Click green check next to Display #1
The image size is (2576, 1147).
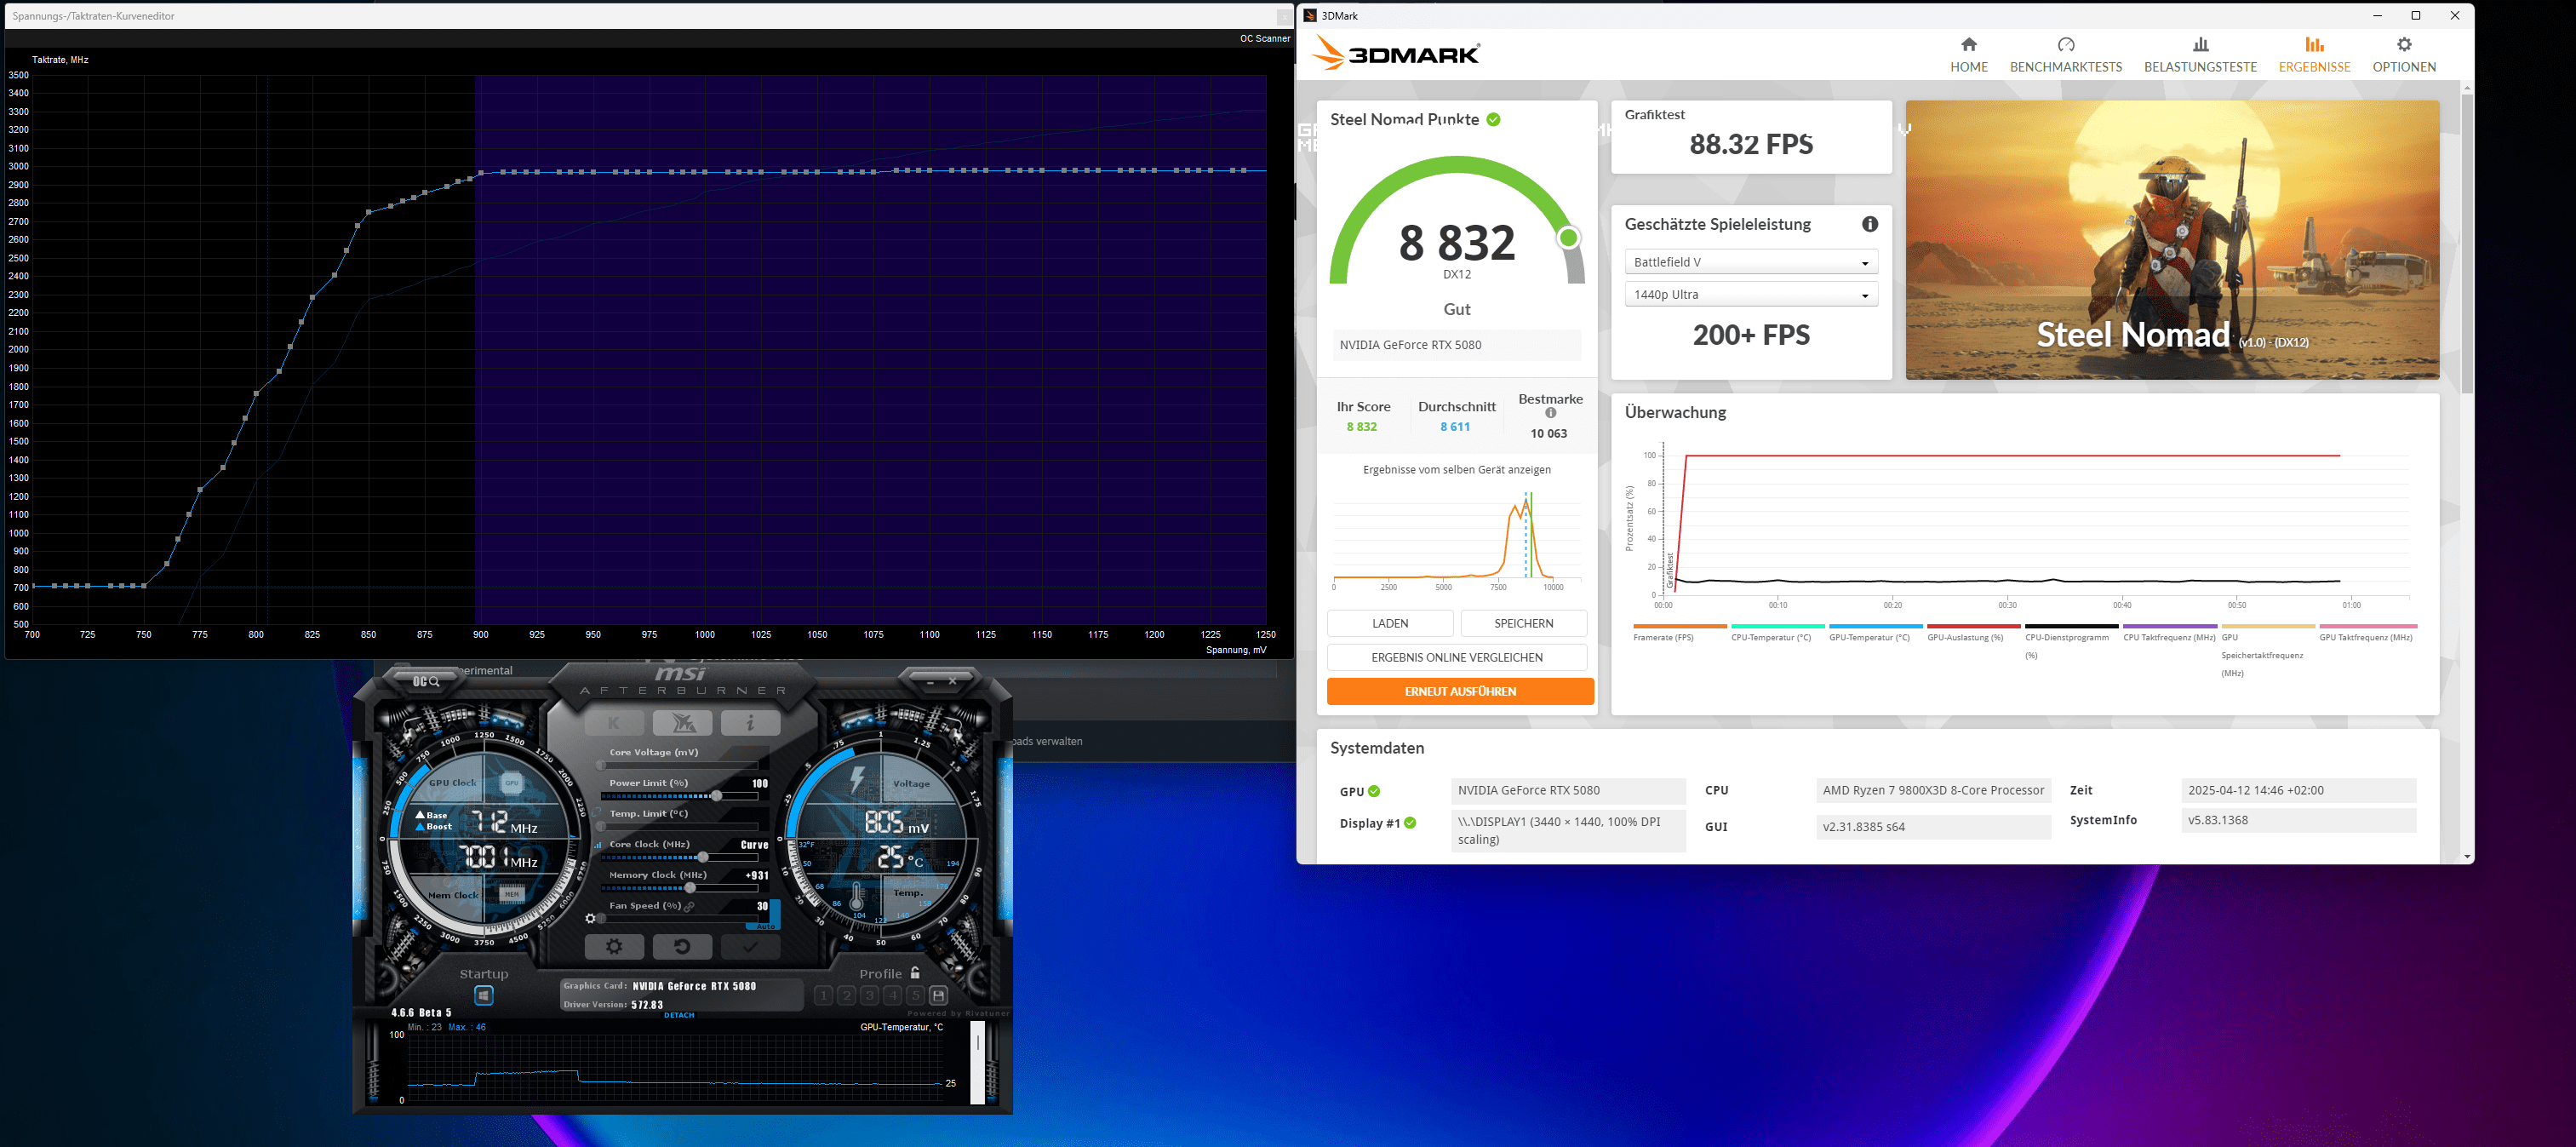tap(1410, 823)
